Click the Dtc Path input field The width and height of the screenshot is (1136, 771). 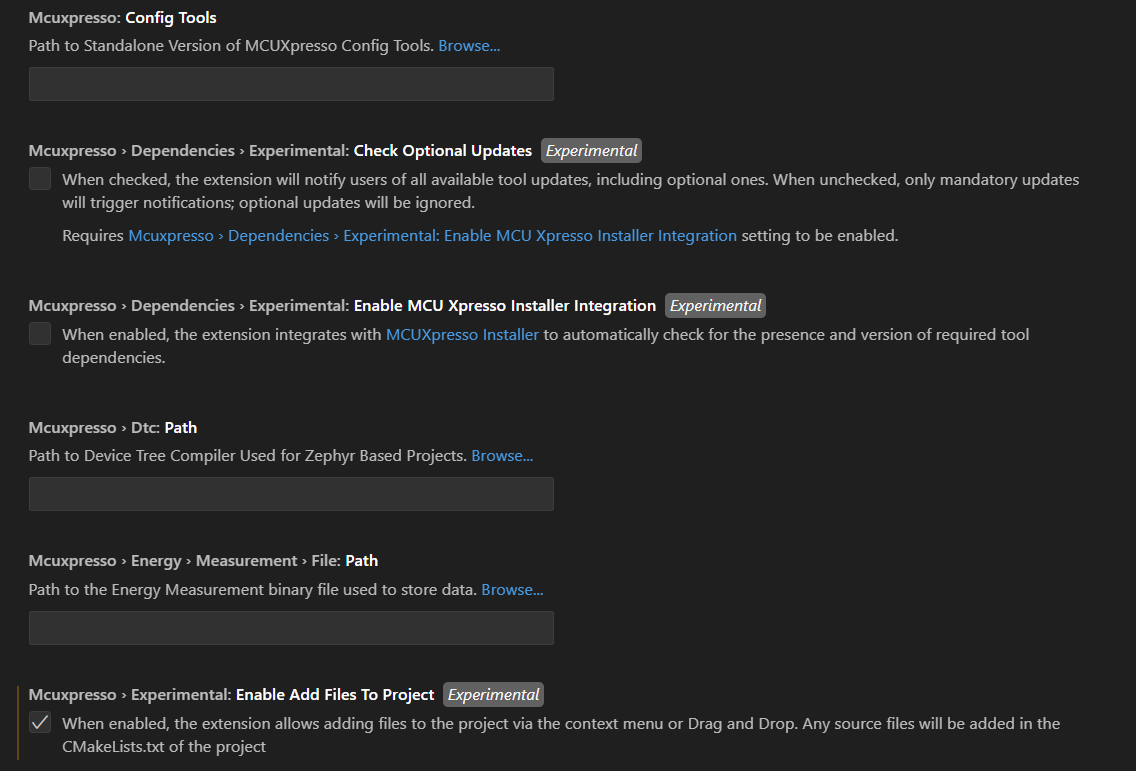(x=290, y=493)
